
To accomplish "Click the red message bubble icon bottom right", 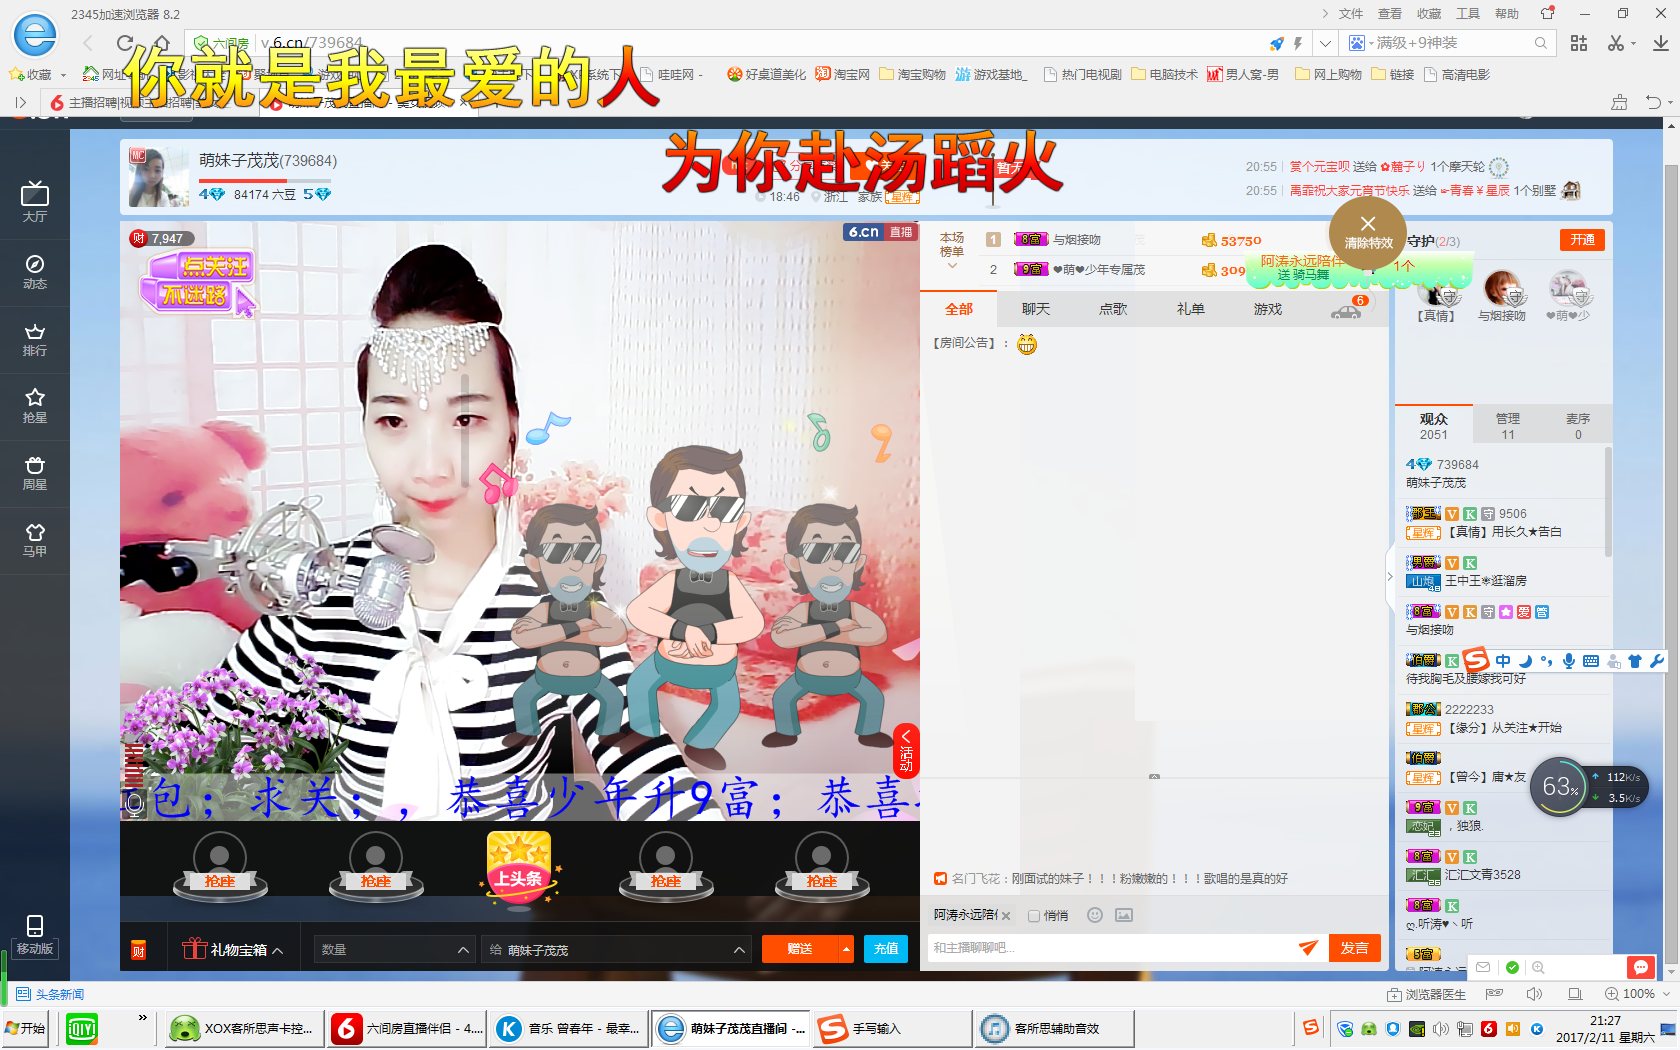I will coord(1641,967).
